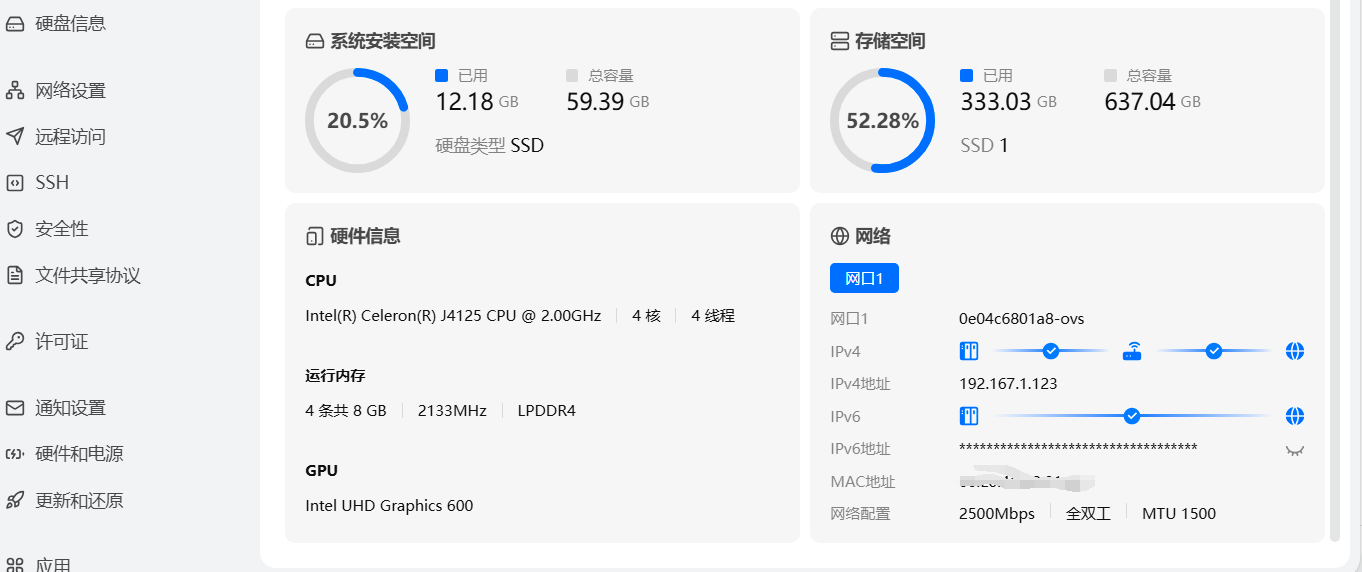
Task: Click the 硬盘信息 disk icon in sidebar
Action: 15,24
